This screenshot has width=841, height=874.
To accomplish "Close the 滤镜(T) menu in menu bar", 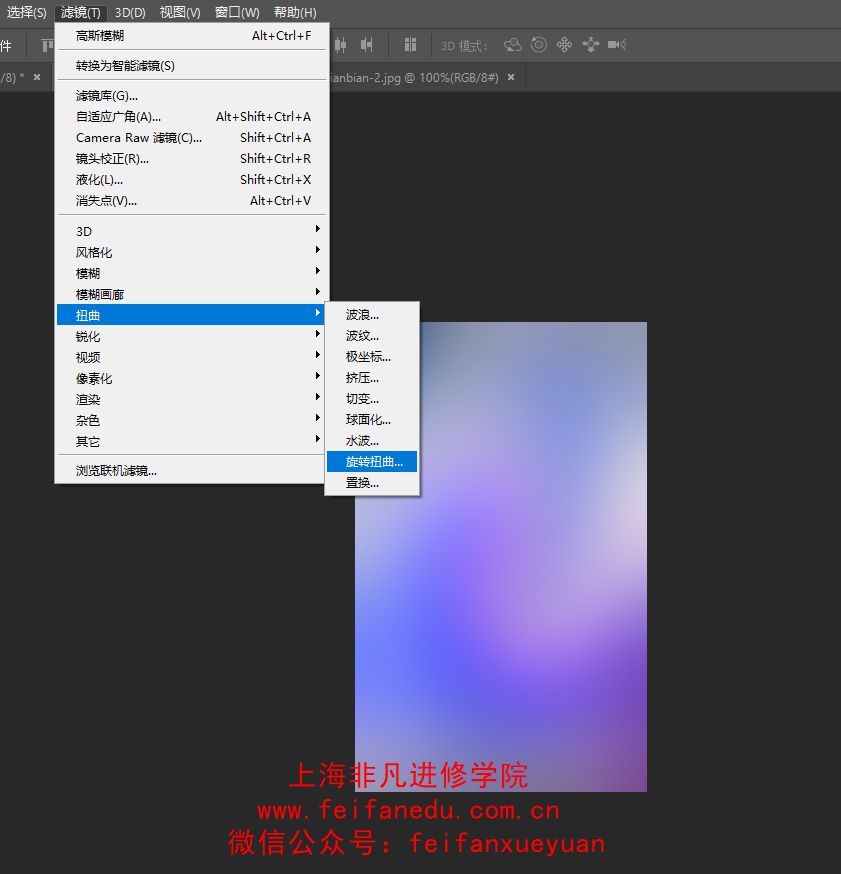I will [81, 12].
